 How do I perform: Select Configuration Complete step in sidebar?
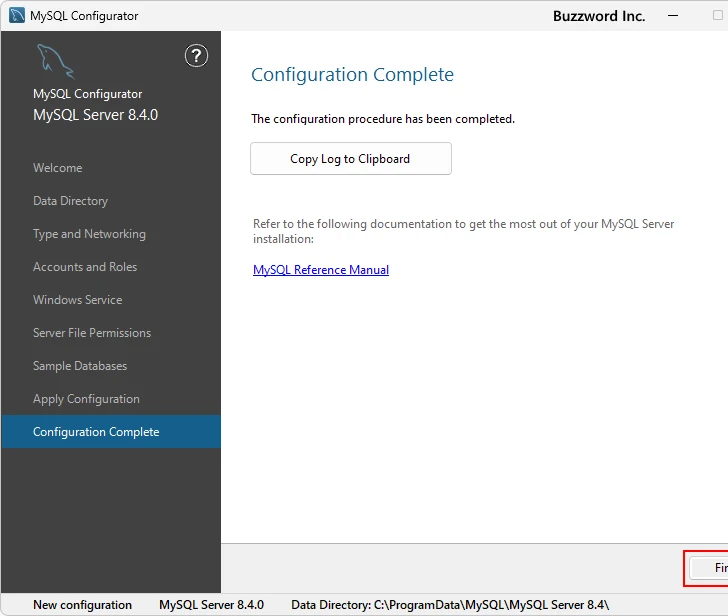point(111,432)
